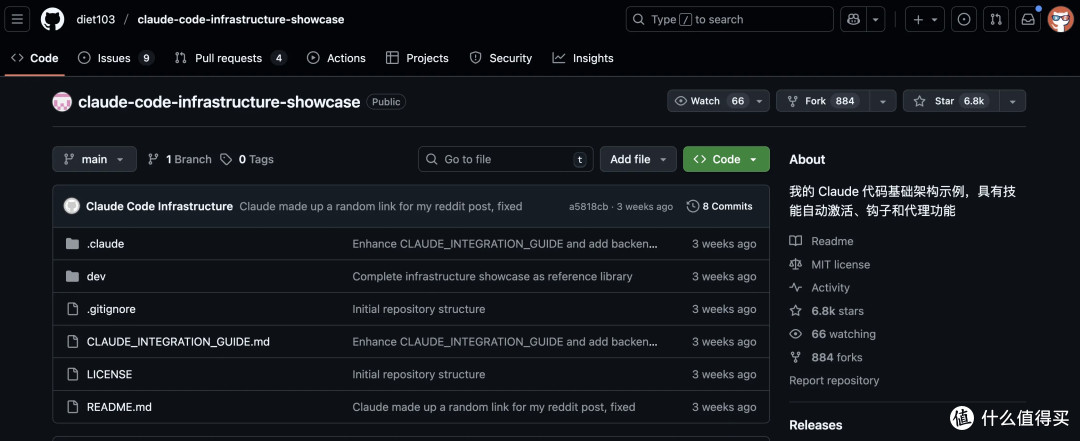Open the 8 Commits history link
Screen dimensions: 1080x441
(x=720, y=206)
